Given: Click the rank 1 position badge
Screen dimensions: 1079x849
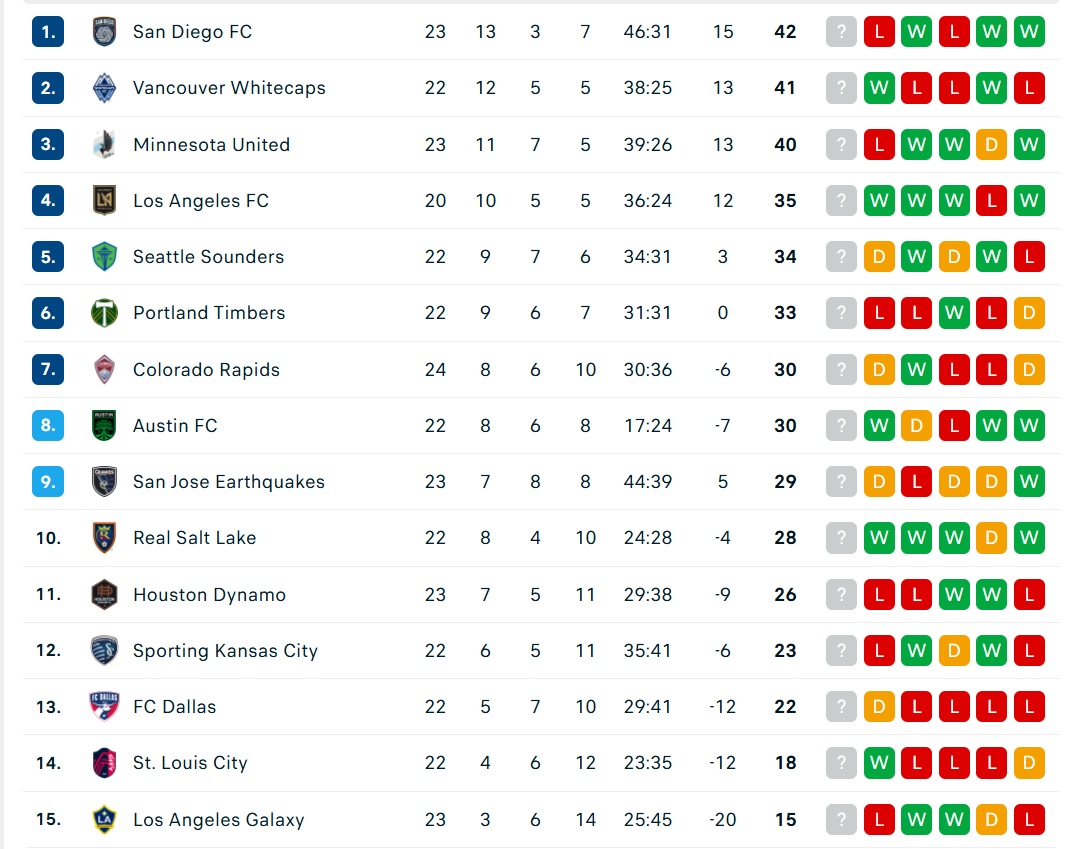Looking at the screenshot, I should click(x=48, y=32).
